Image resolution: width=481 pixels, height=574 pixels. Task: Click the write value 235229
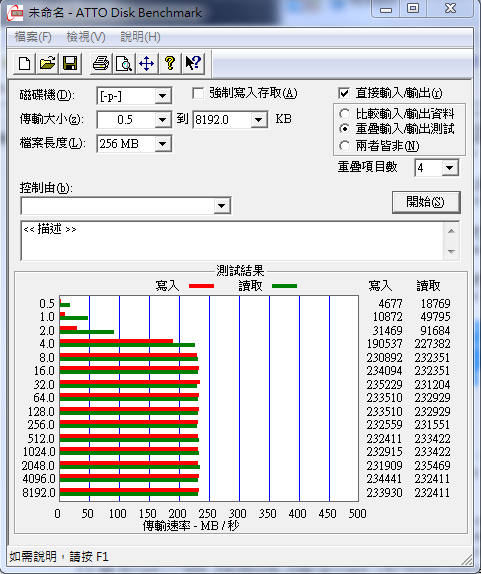point(384,385)
